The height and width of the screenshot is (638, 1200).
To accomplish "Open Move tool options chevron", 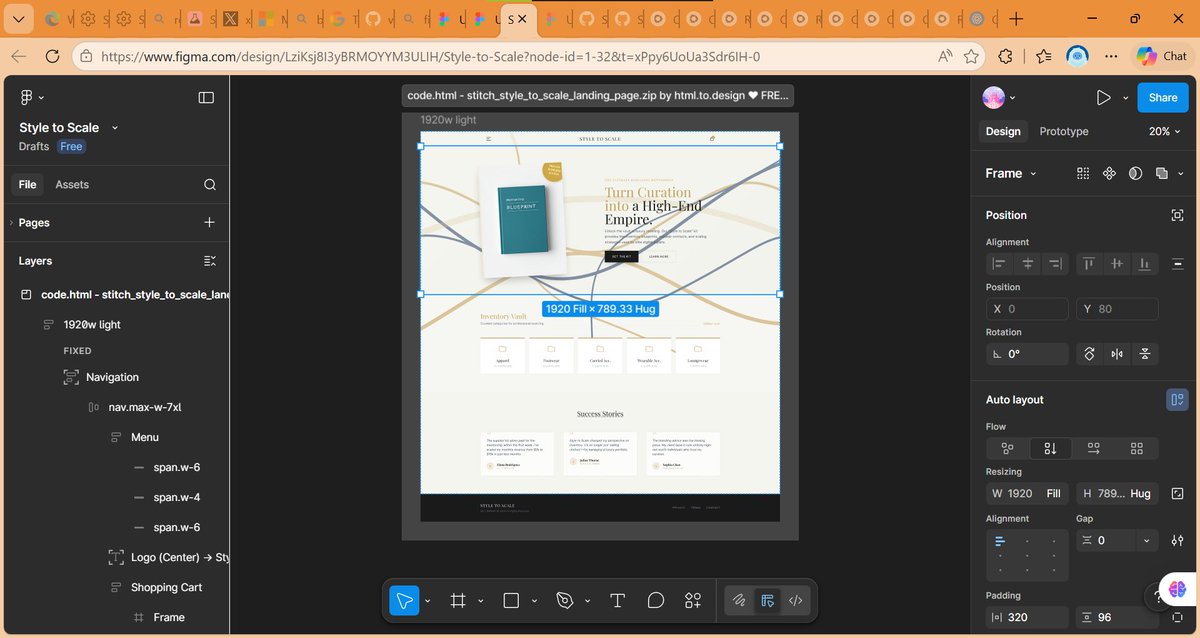I will coord(428,601).
